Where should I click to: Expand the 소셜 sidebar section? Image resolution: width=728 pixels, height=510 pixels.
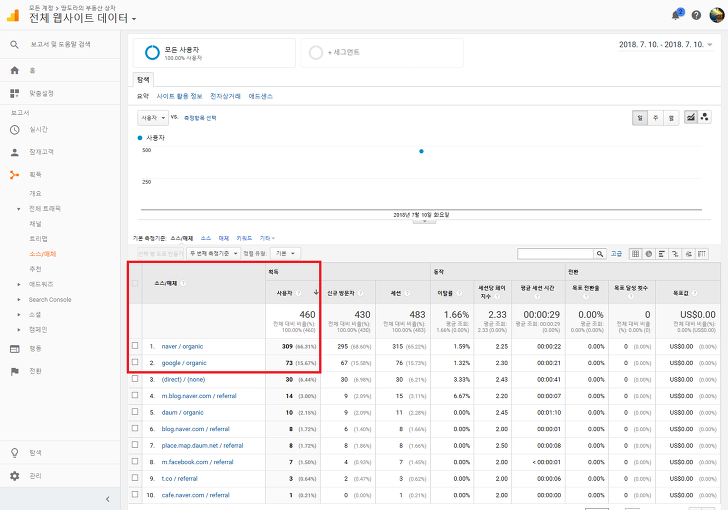pos(19,315)
